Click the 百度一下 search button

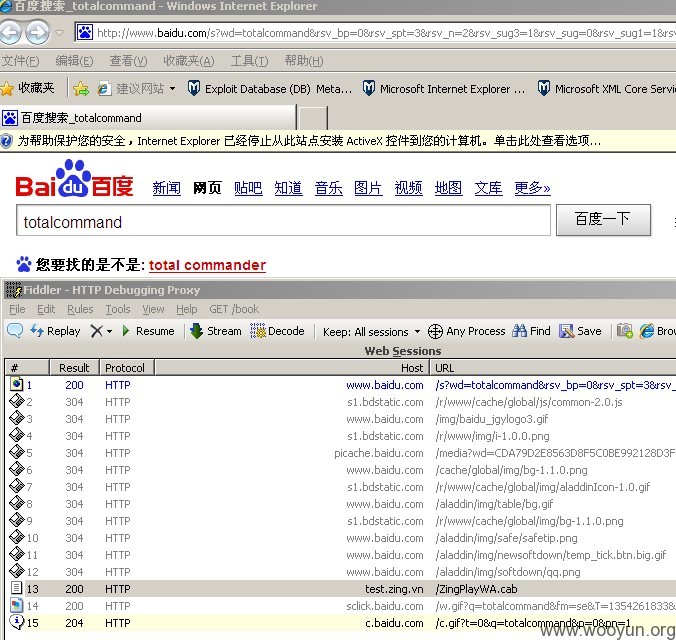(603, 220)
